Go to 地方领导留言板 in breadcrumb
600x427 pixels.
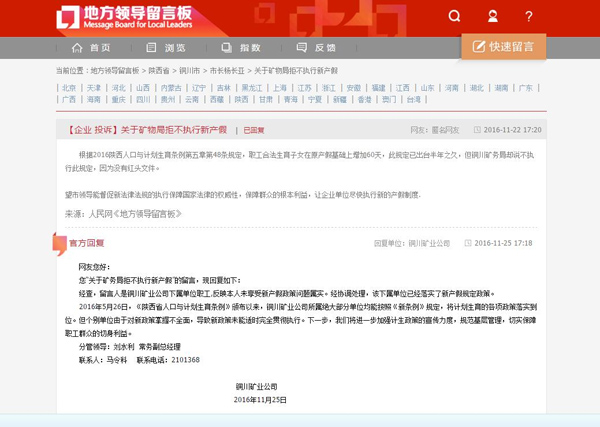pyautogui.click(x=115, y=71)
